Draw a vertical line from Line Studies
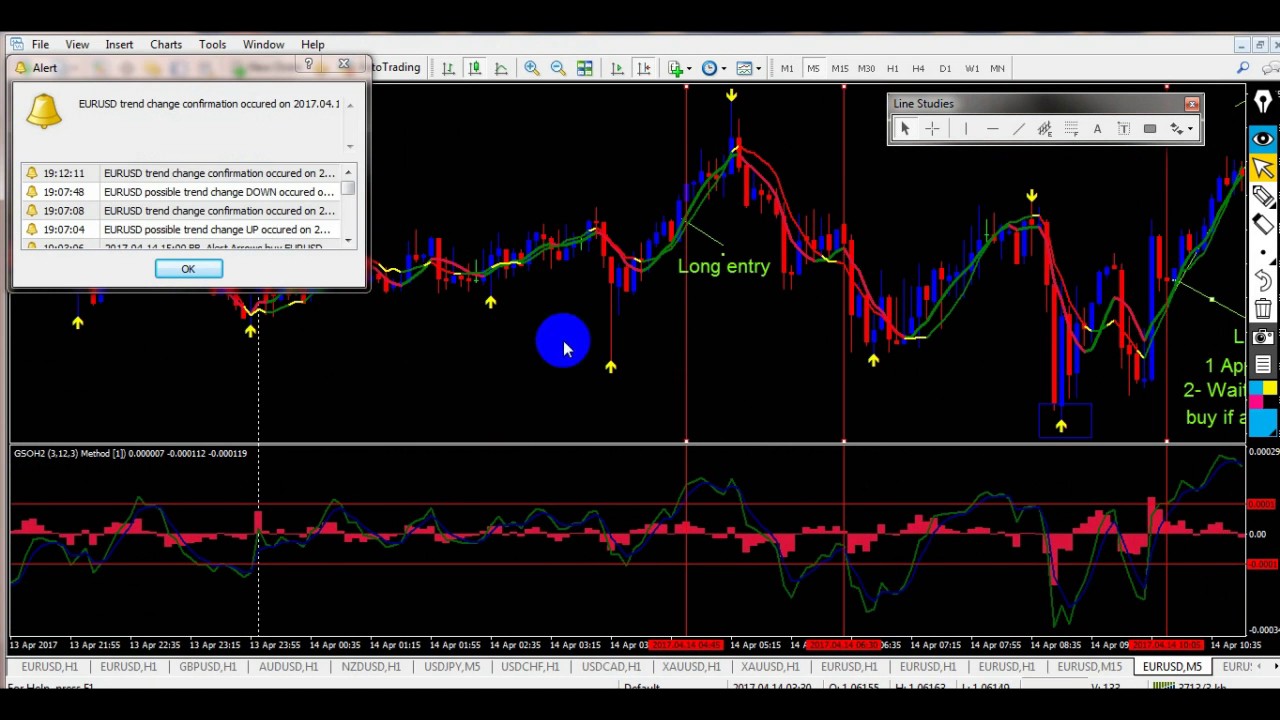1280x720 pixels. pyautogui.click(x=966, y=128)
